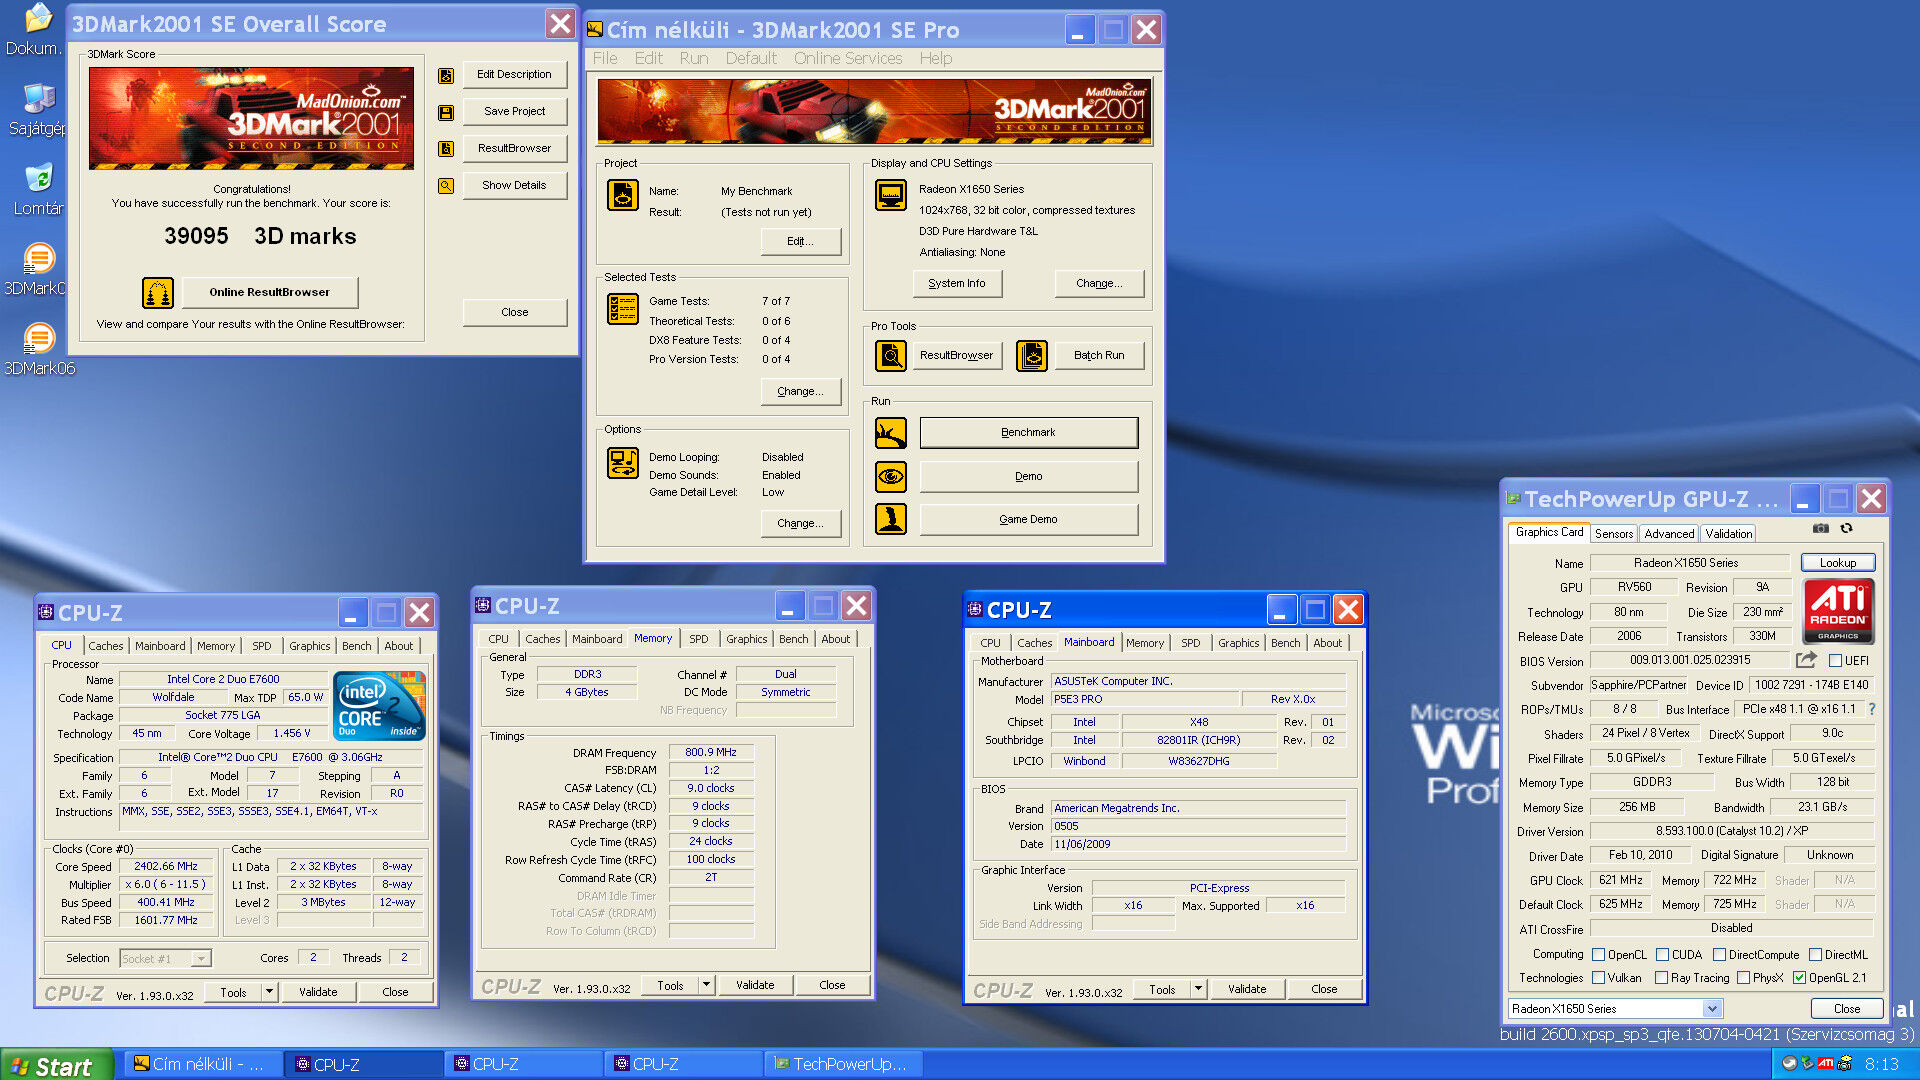Switch to the Validation tab in GPU-Z
This screenshot has height=1080, width=1920.
[x=1729, y=534]
